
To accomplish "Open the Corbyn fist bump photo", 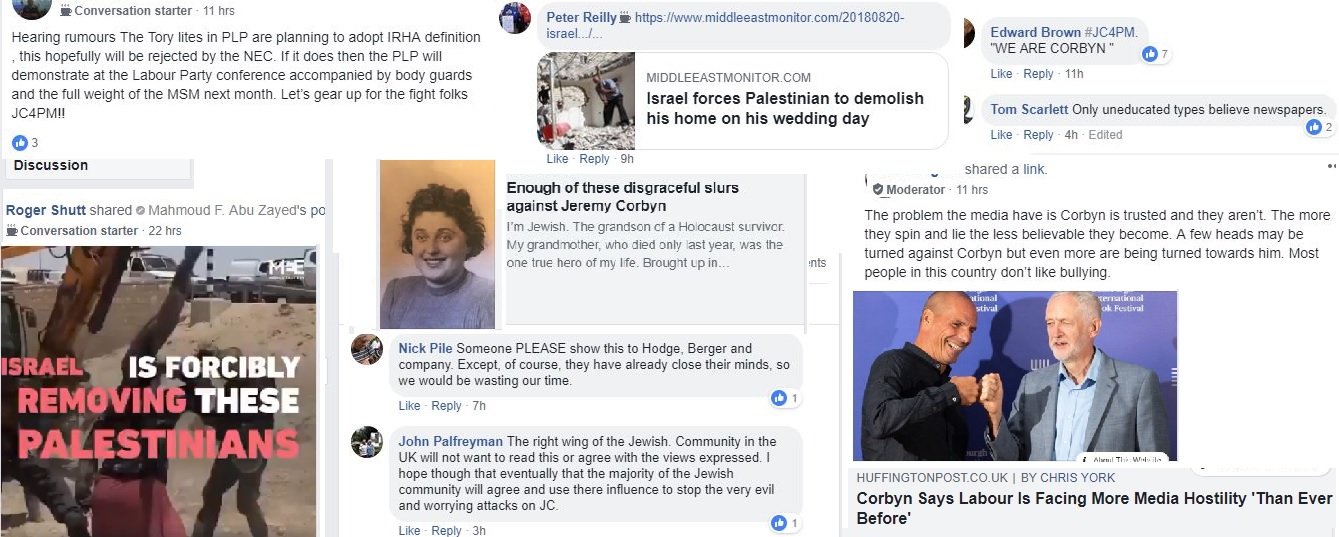I will point(1015,375).
